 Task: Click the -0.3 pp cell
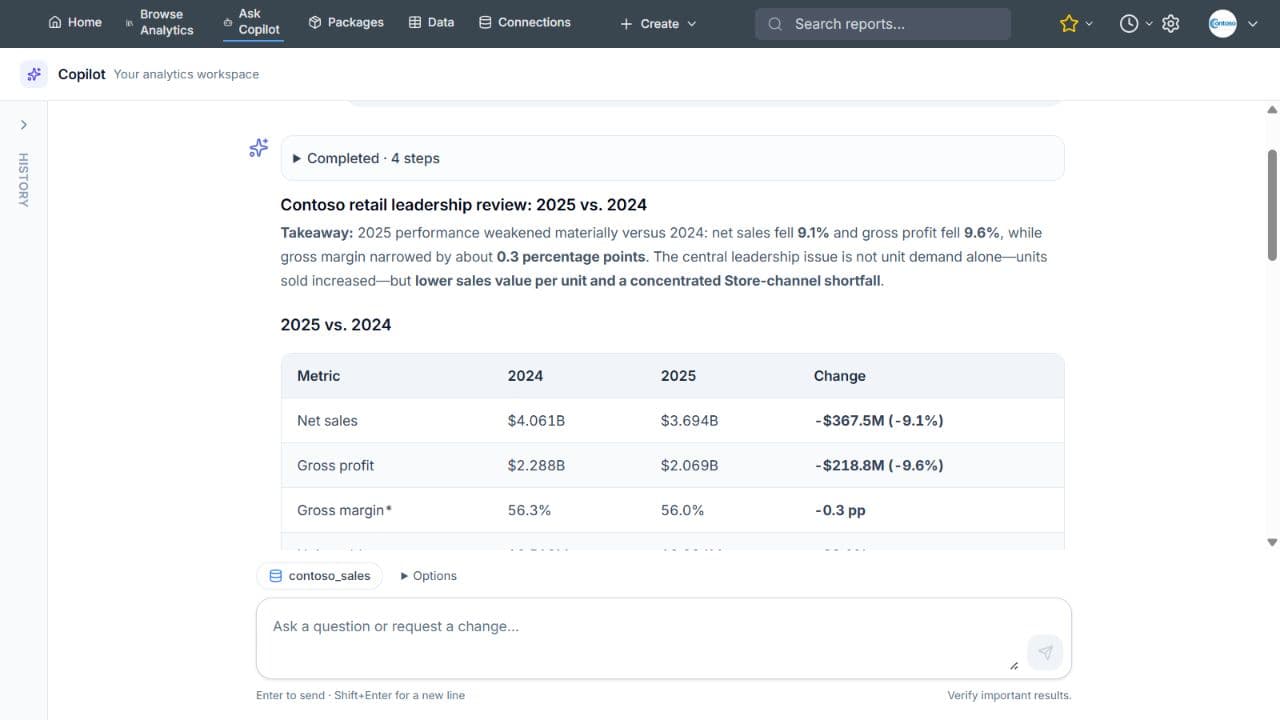[840, 510]
